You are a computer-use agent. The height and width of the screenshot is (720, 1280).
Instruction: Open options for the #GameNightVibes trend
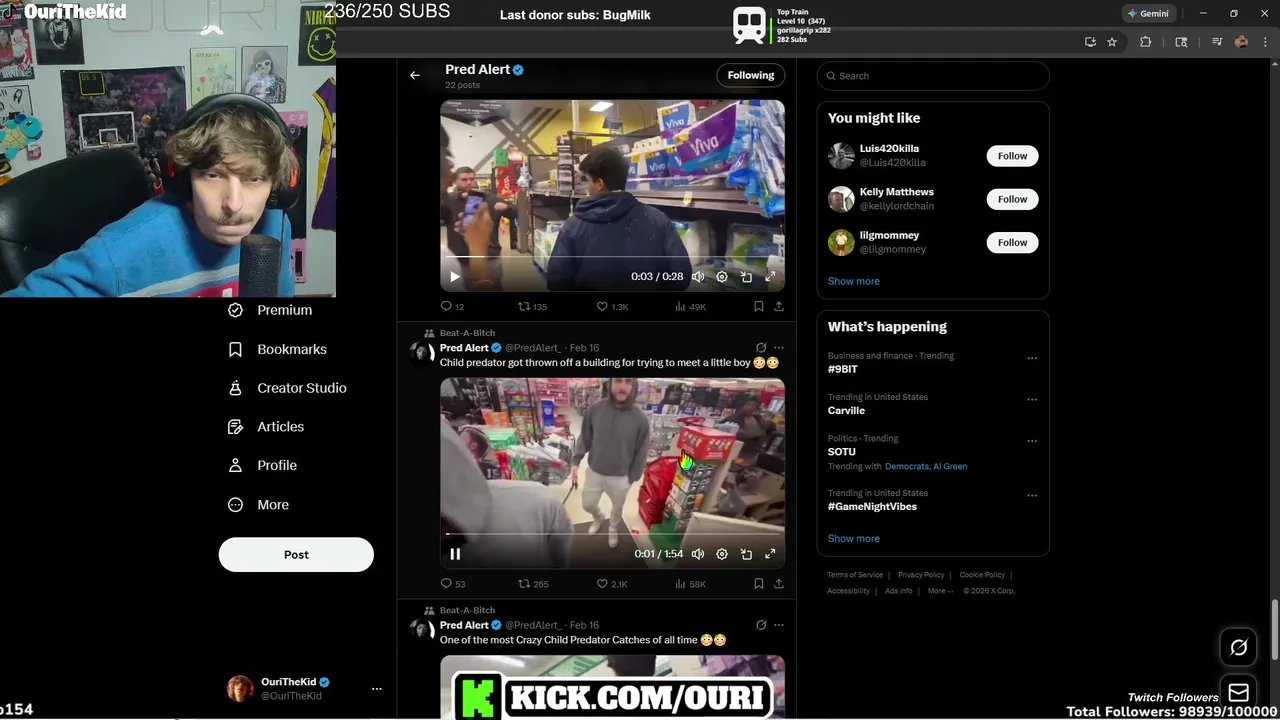point(1032,496)
